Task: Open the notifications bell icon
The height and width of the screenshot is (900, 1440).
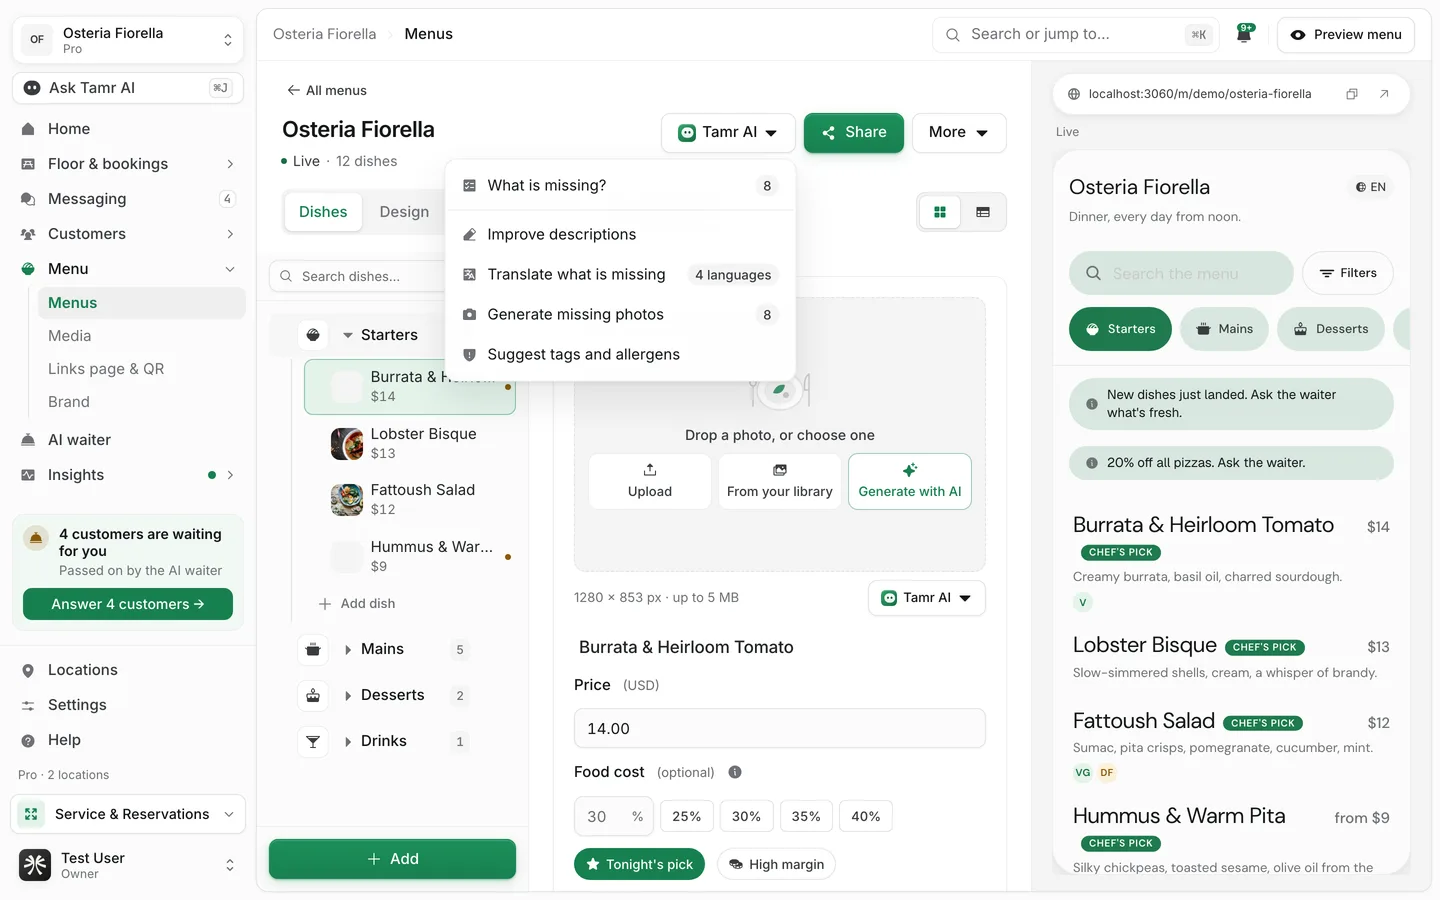Action: (1244, 34)
